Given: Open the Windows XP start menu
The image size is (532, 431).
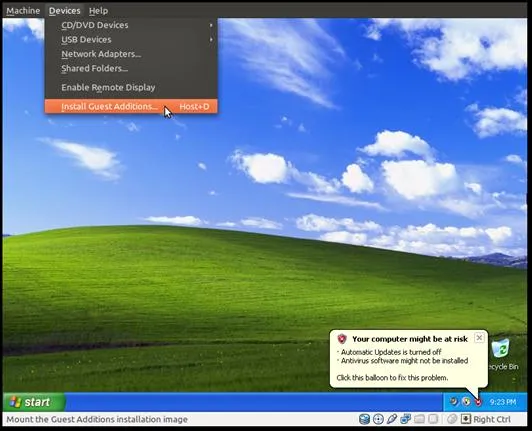Looking at the screenshot, I should (x=34, y=402).
